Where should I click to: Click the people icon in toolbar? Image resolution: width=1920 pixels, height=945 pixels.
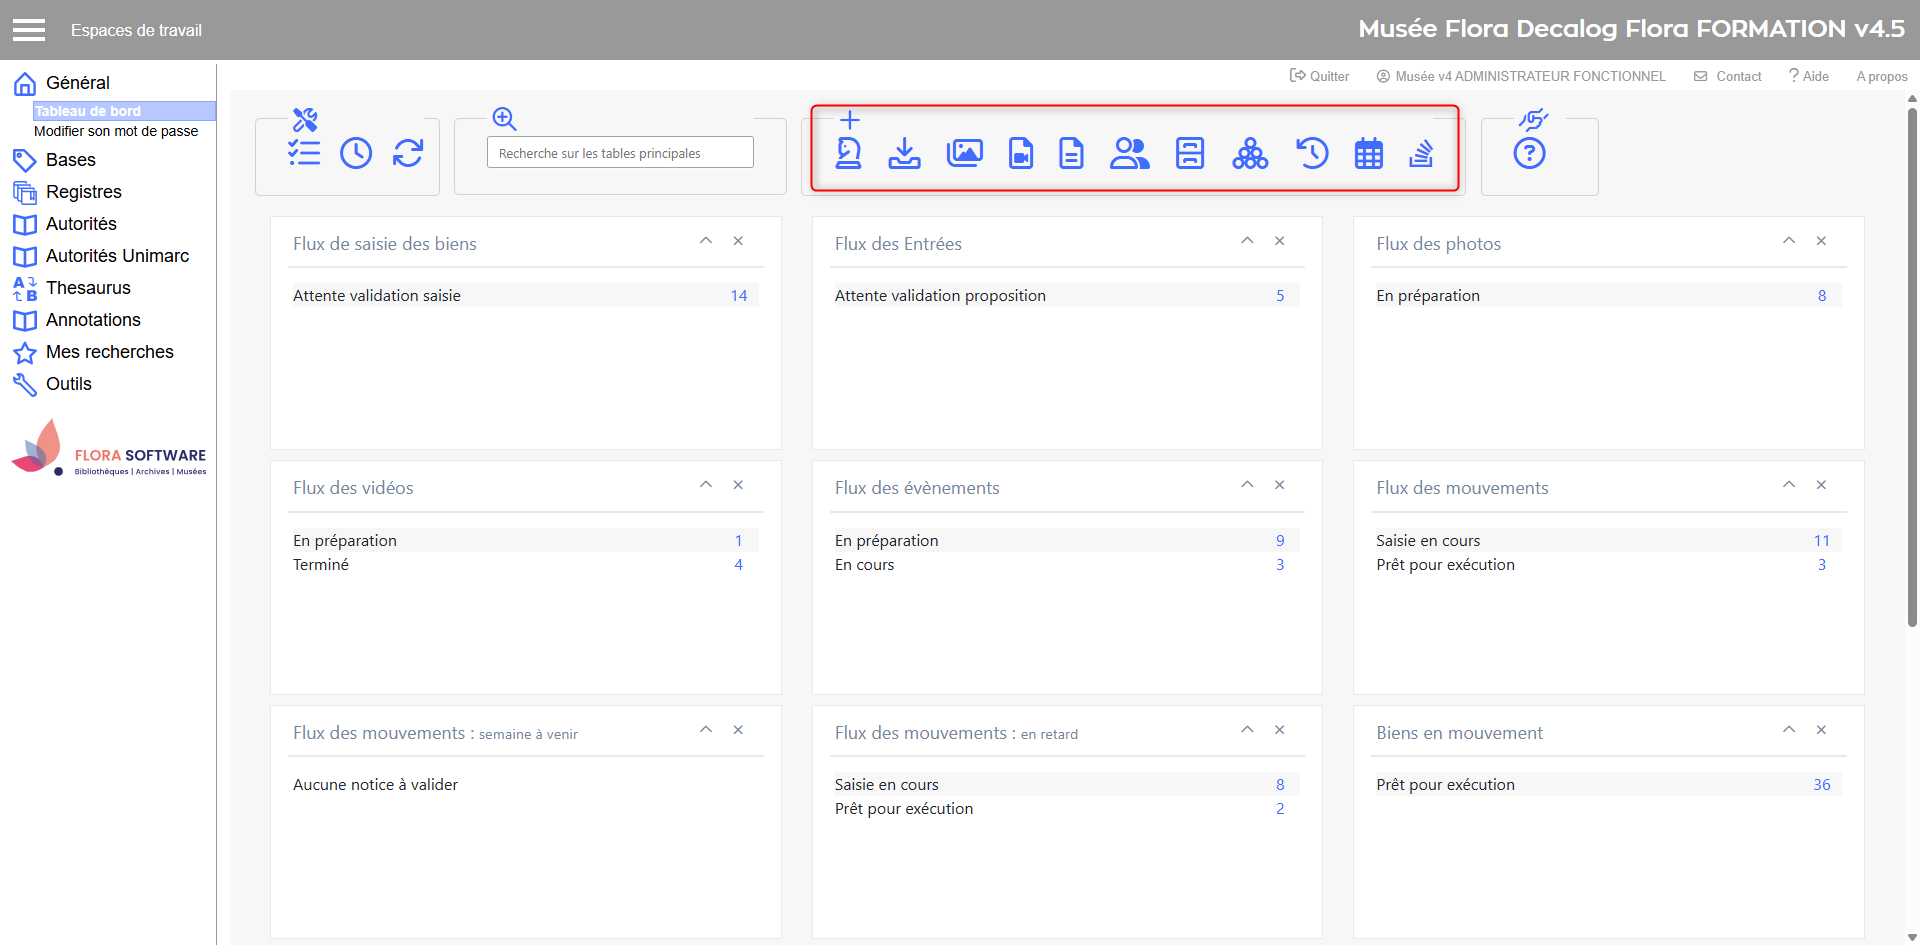(x=1129, y=153)
